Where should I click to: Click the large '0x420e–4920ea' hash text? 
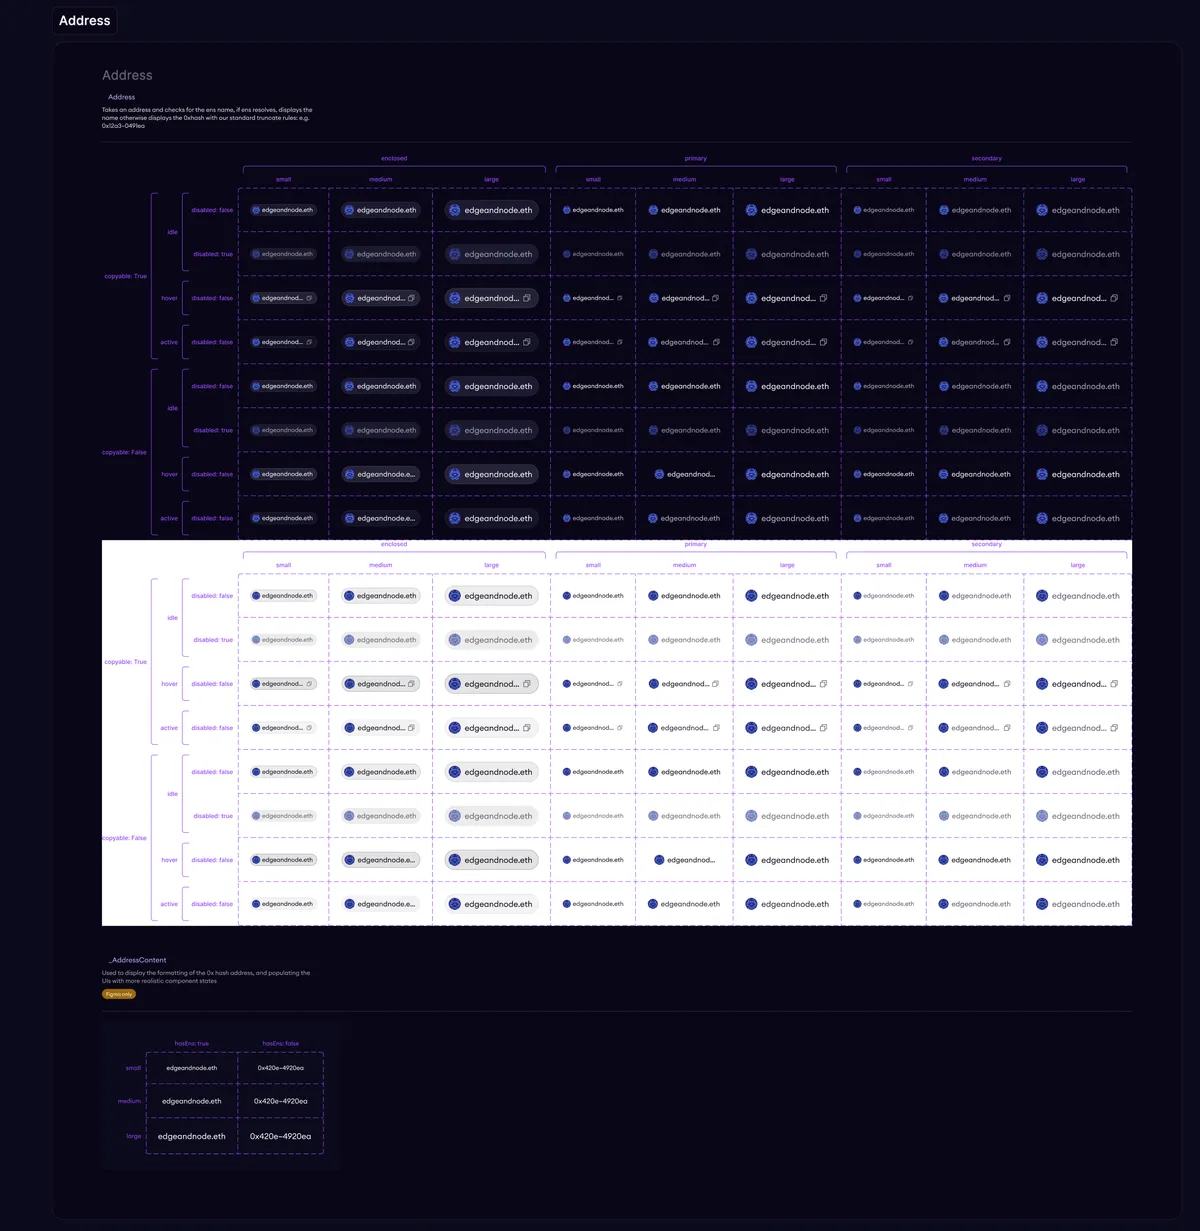coord(280,1136)
